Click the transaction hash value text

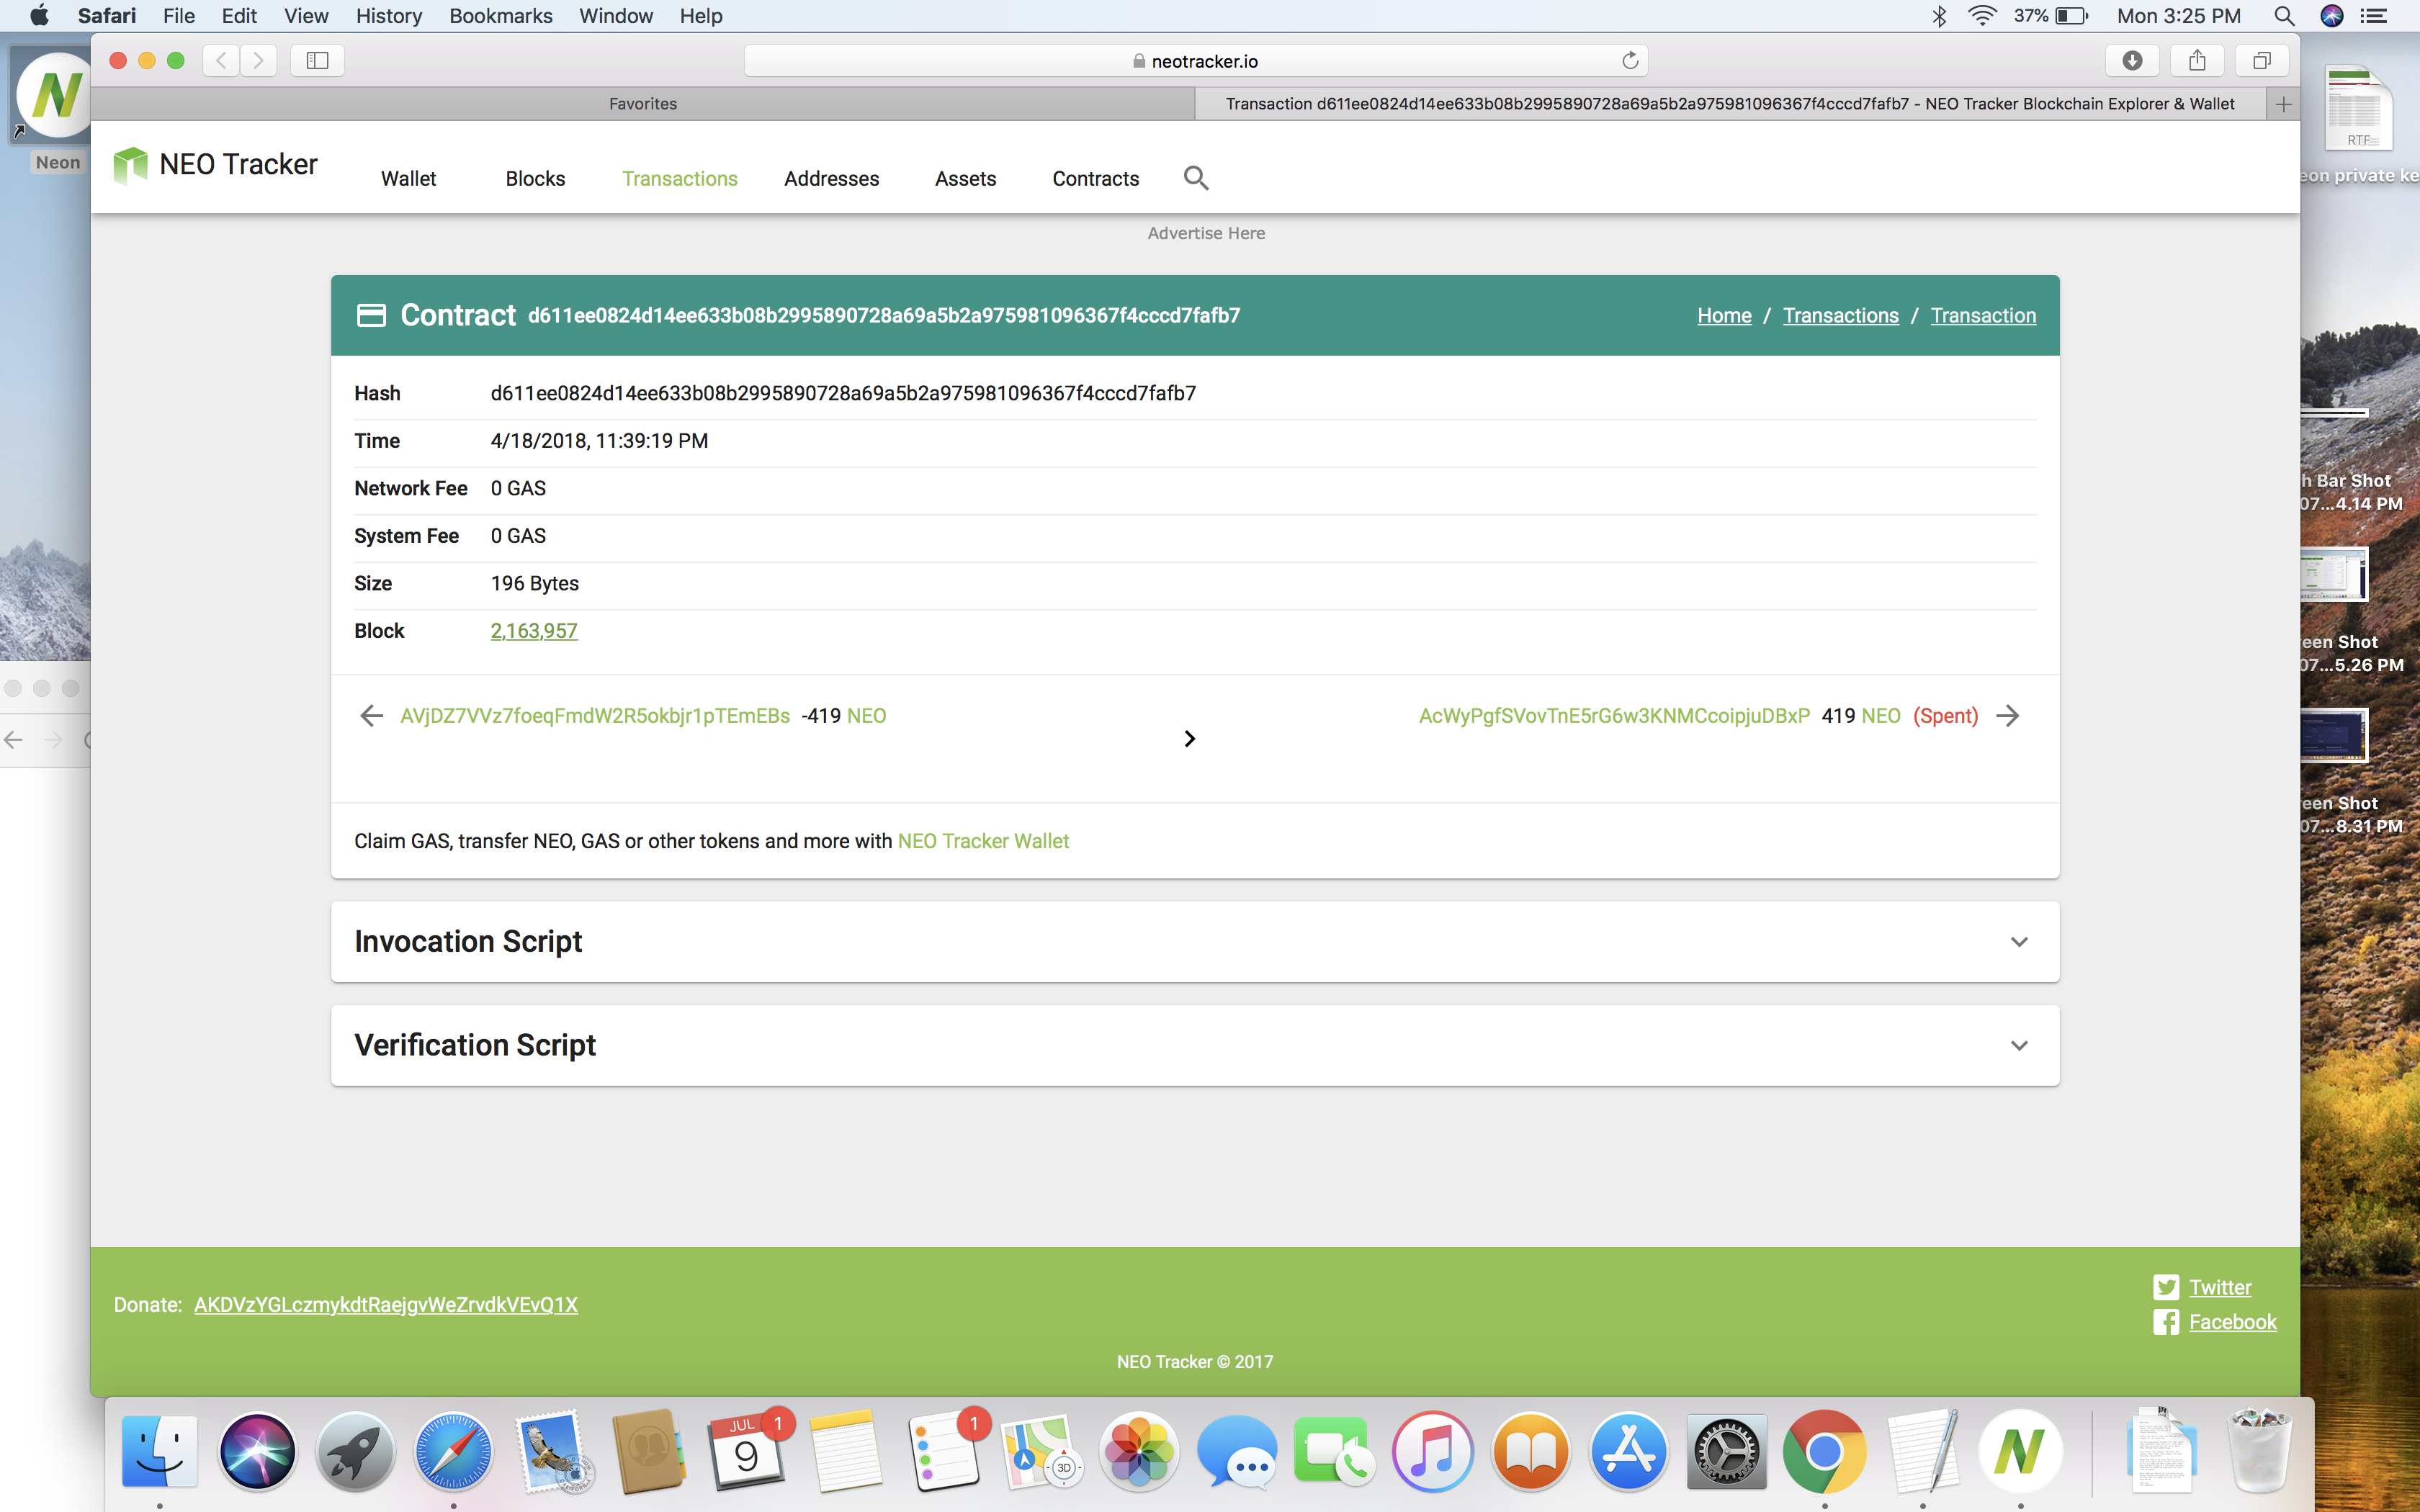pyautogui.click(x=843, y=394)
